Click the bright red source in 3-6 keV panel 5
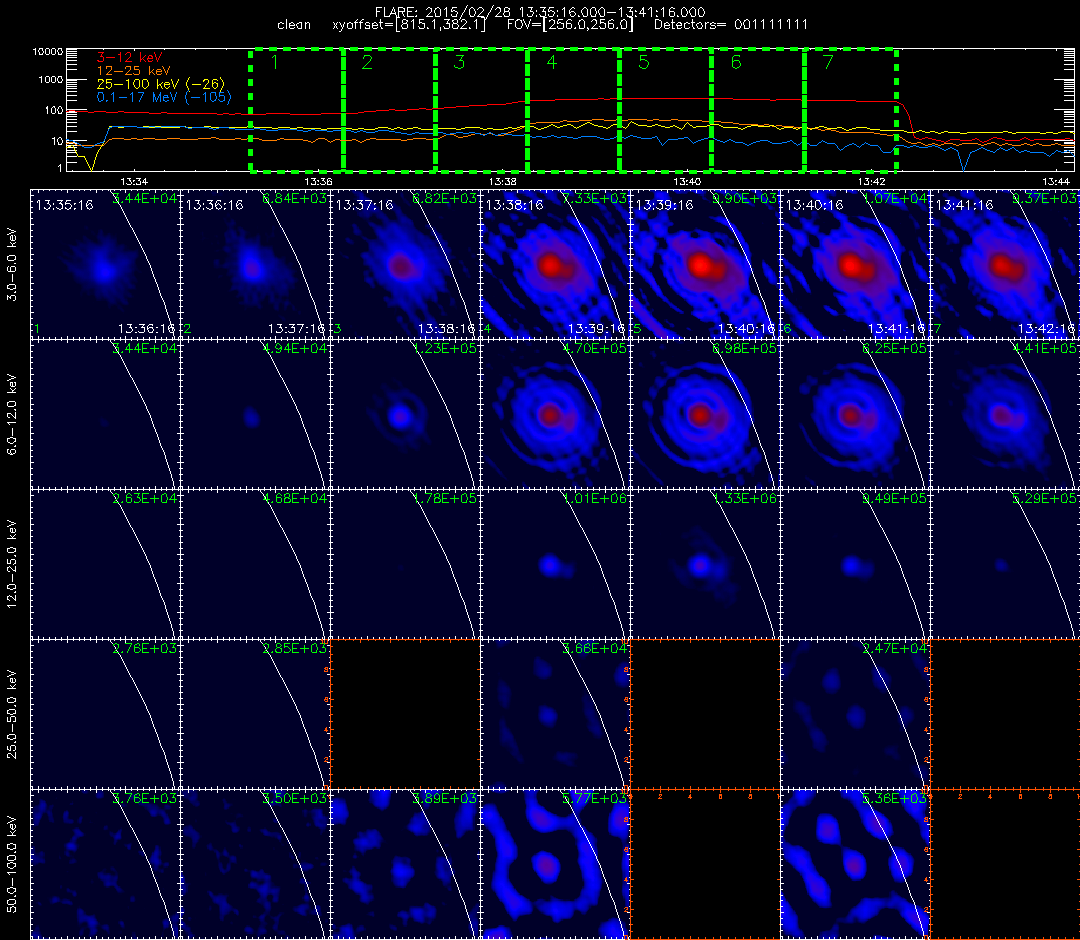 (x=700, y=265)
